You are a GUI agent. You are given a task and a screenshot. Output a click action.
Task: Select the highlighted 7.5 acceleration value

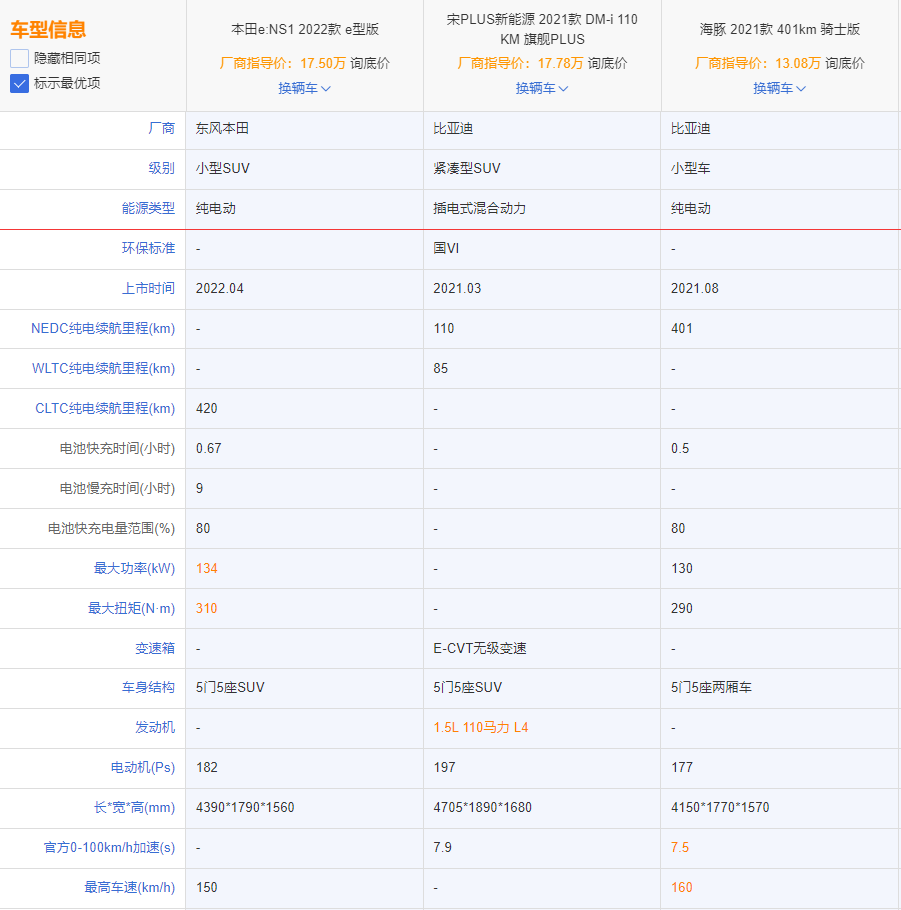680,848
